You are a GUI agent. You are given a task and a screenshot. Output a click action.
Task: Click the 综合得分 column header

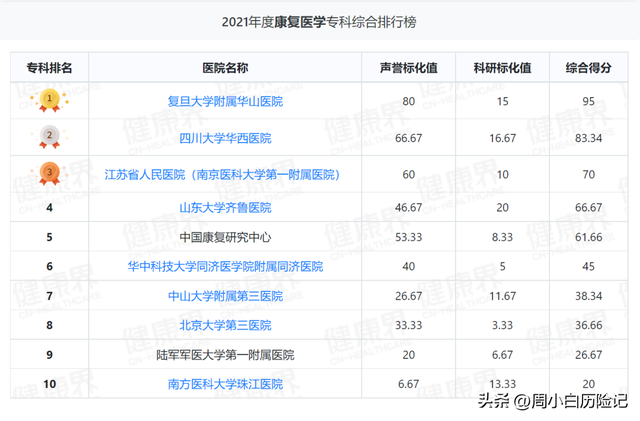[x=588, y=67]
